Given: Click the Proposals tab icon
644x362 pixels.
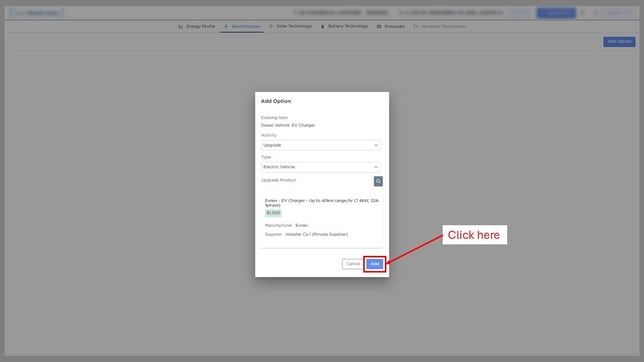Looking at the screenshot, I should point(379,26).
